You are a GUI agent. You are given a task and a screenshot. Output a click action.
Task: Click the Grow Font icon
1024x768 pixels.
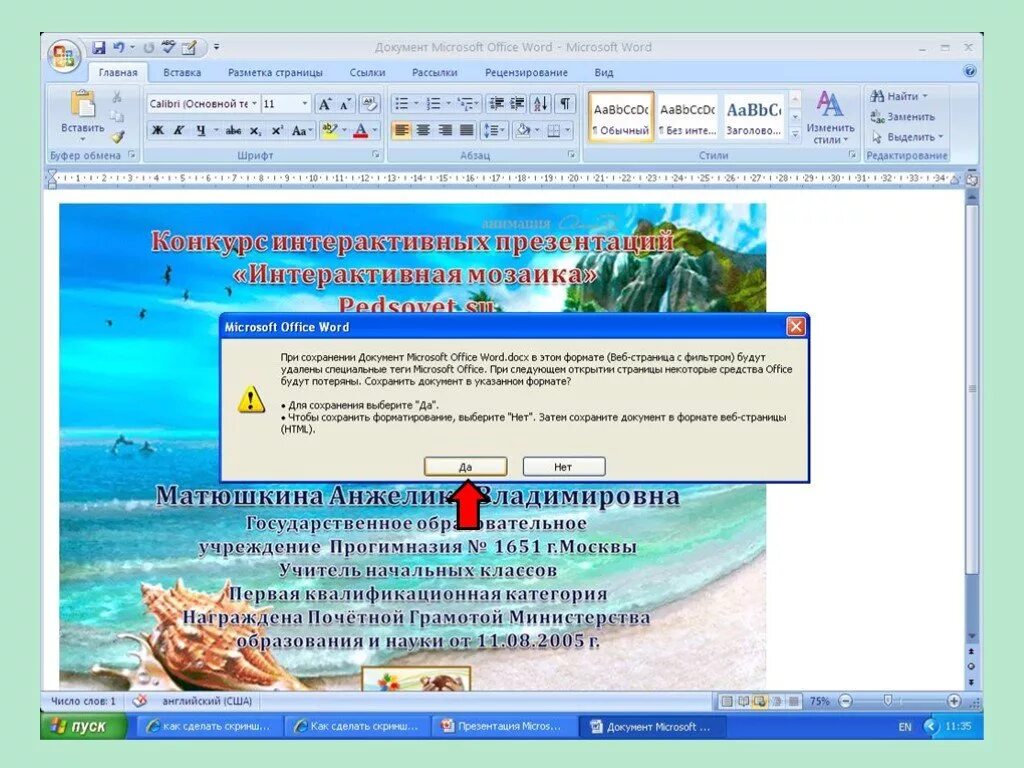[325, 104]
